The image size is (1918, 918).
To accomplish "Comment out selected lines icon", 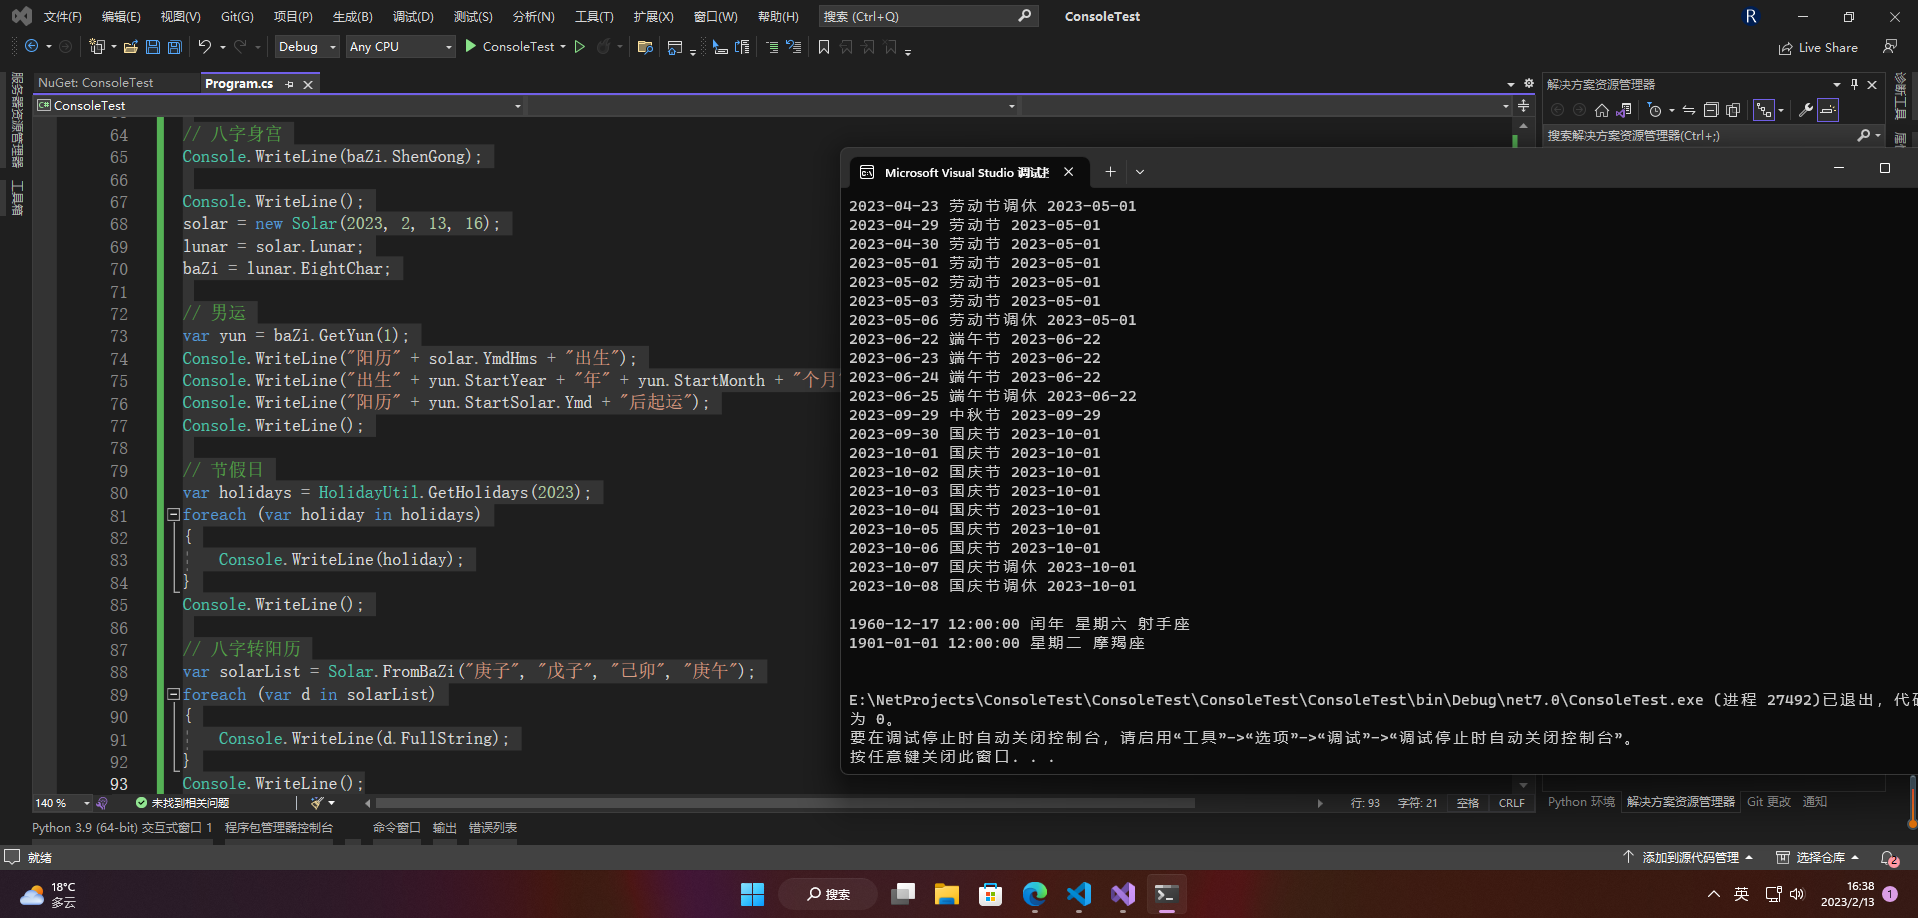I will pos(772,47).
